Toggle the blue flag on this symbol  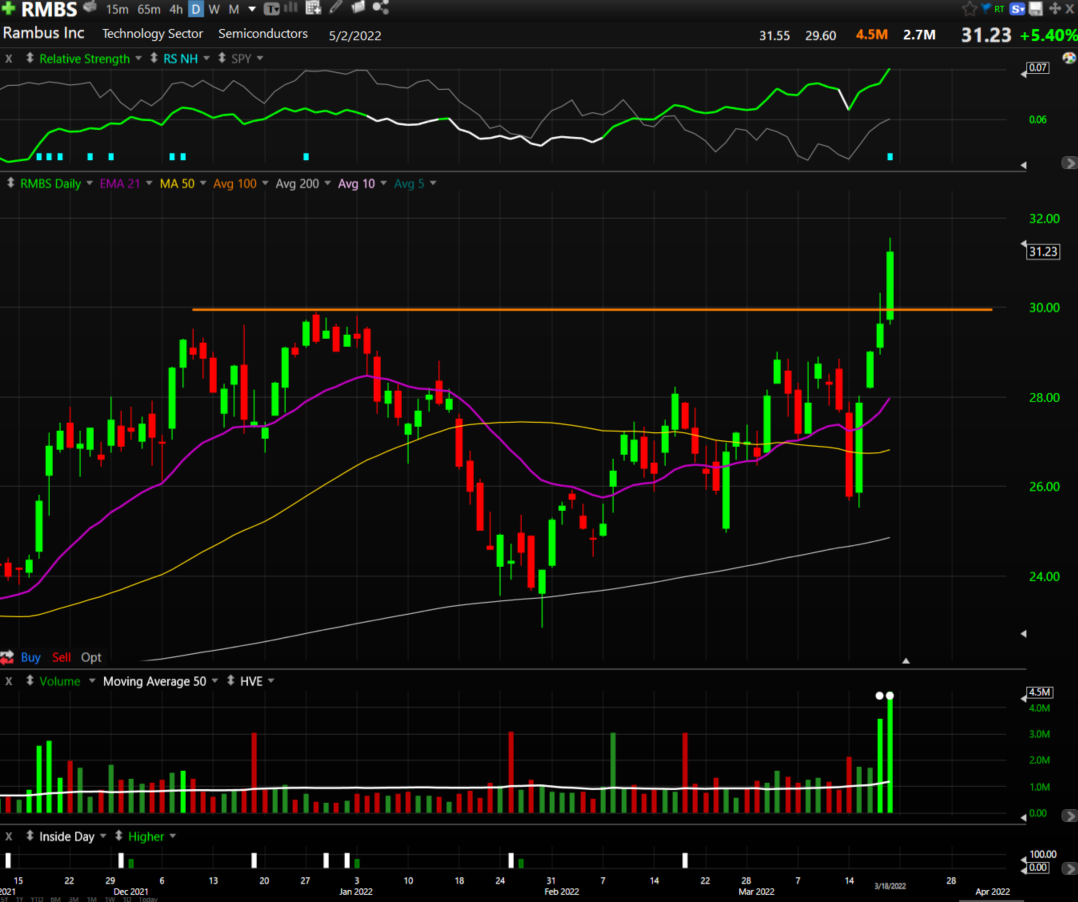(x=986, y=8)
